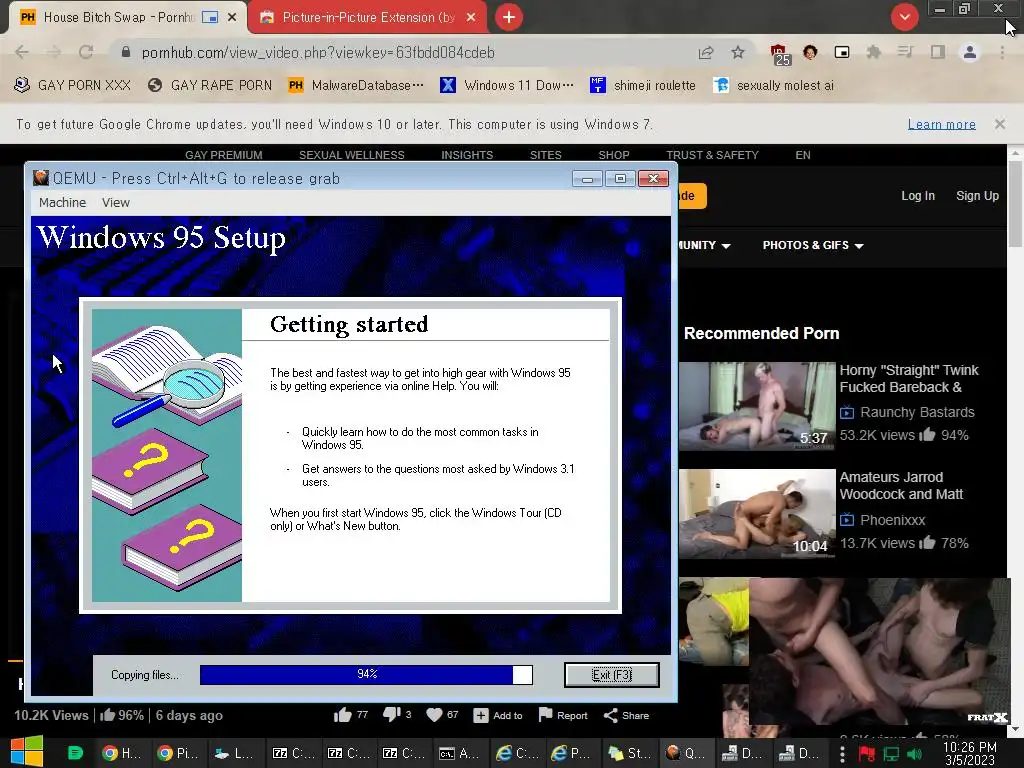Click the Sign Up link

coord(977,195)
